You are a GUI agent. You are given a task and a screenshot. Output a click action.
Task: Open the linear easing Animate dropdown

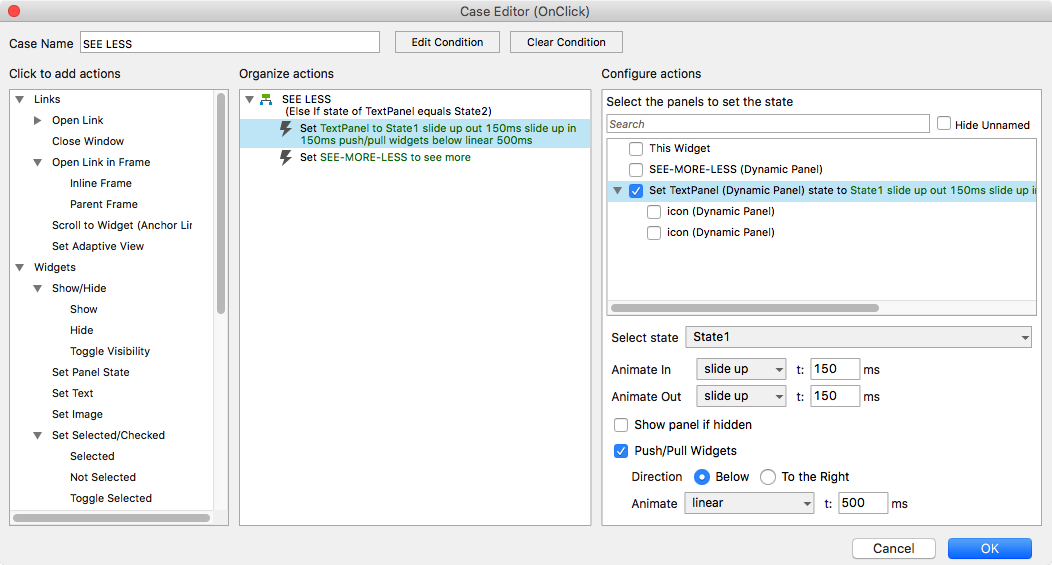(x=749, y=503)
